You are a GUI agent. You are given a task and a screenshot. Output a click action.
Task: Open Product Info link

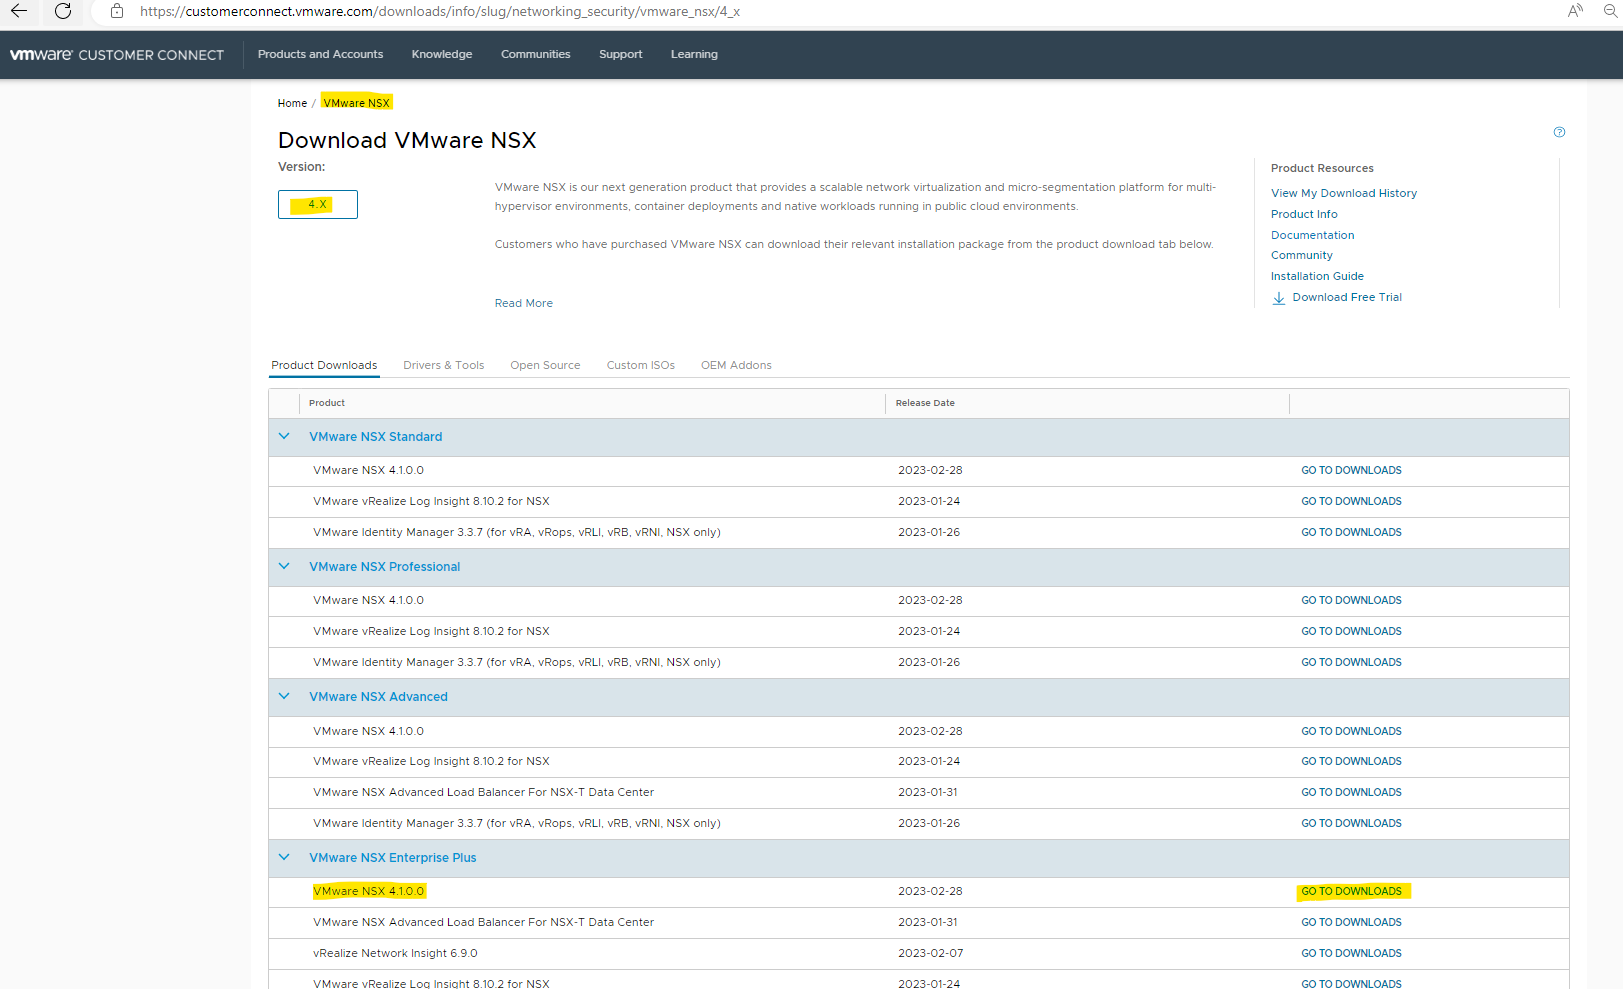pos(1304,215)
